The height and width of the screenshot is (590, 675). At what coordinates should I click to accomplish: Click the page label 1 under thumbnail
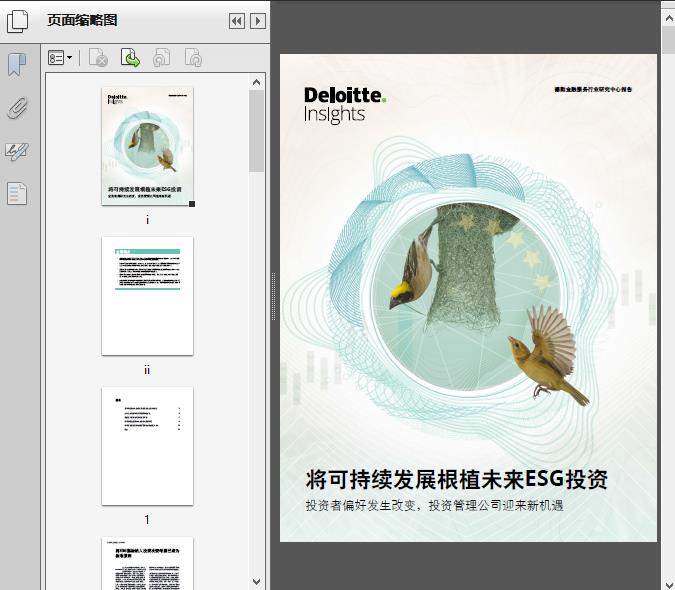click(x=147, y=520)
